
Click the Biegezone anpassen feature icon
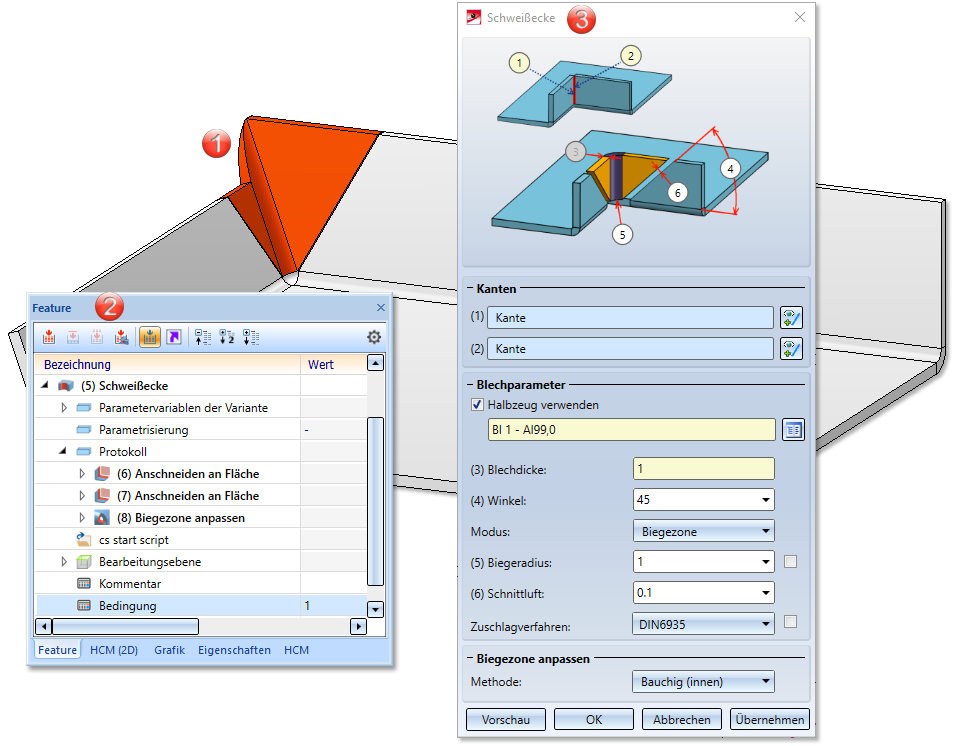click(102, 518)
